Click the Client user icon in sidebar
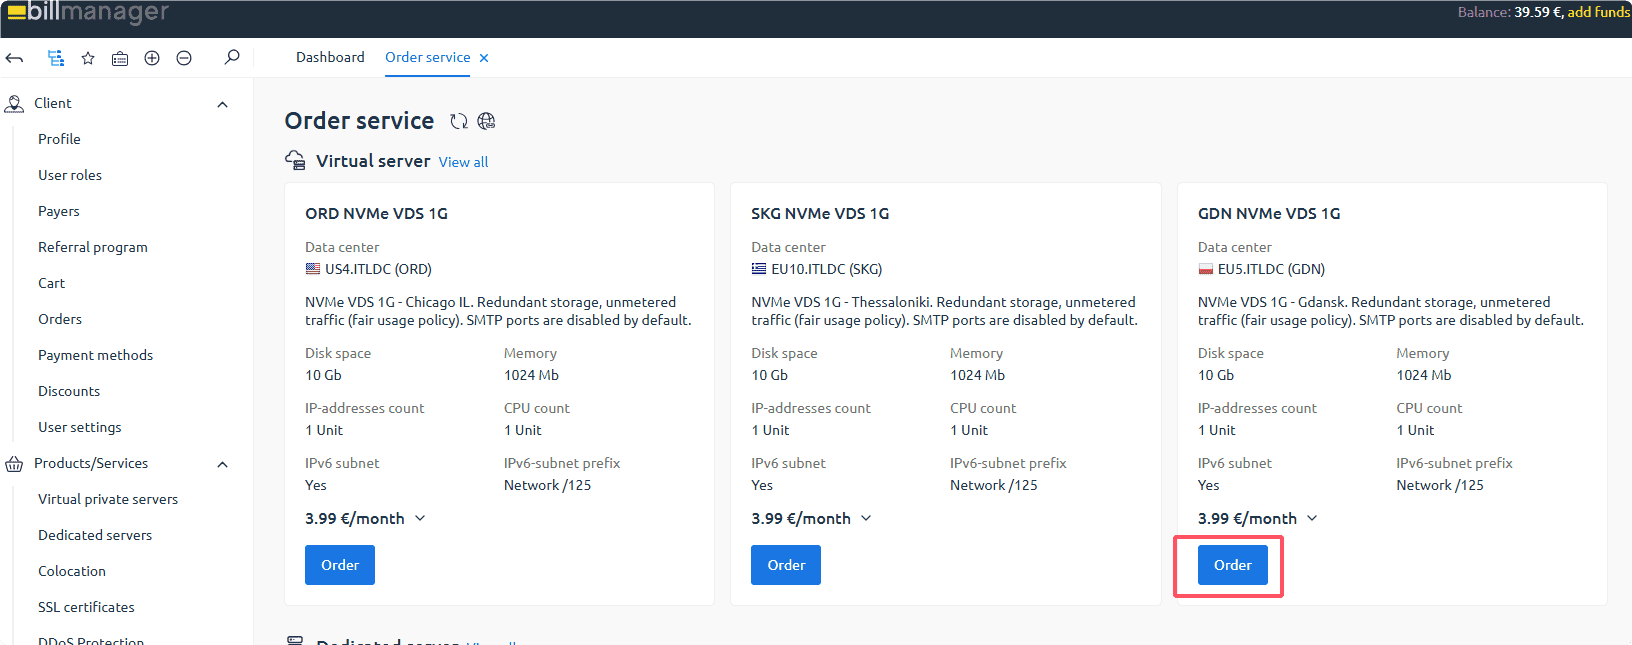1632x645 pixels. [14, 103]
